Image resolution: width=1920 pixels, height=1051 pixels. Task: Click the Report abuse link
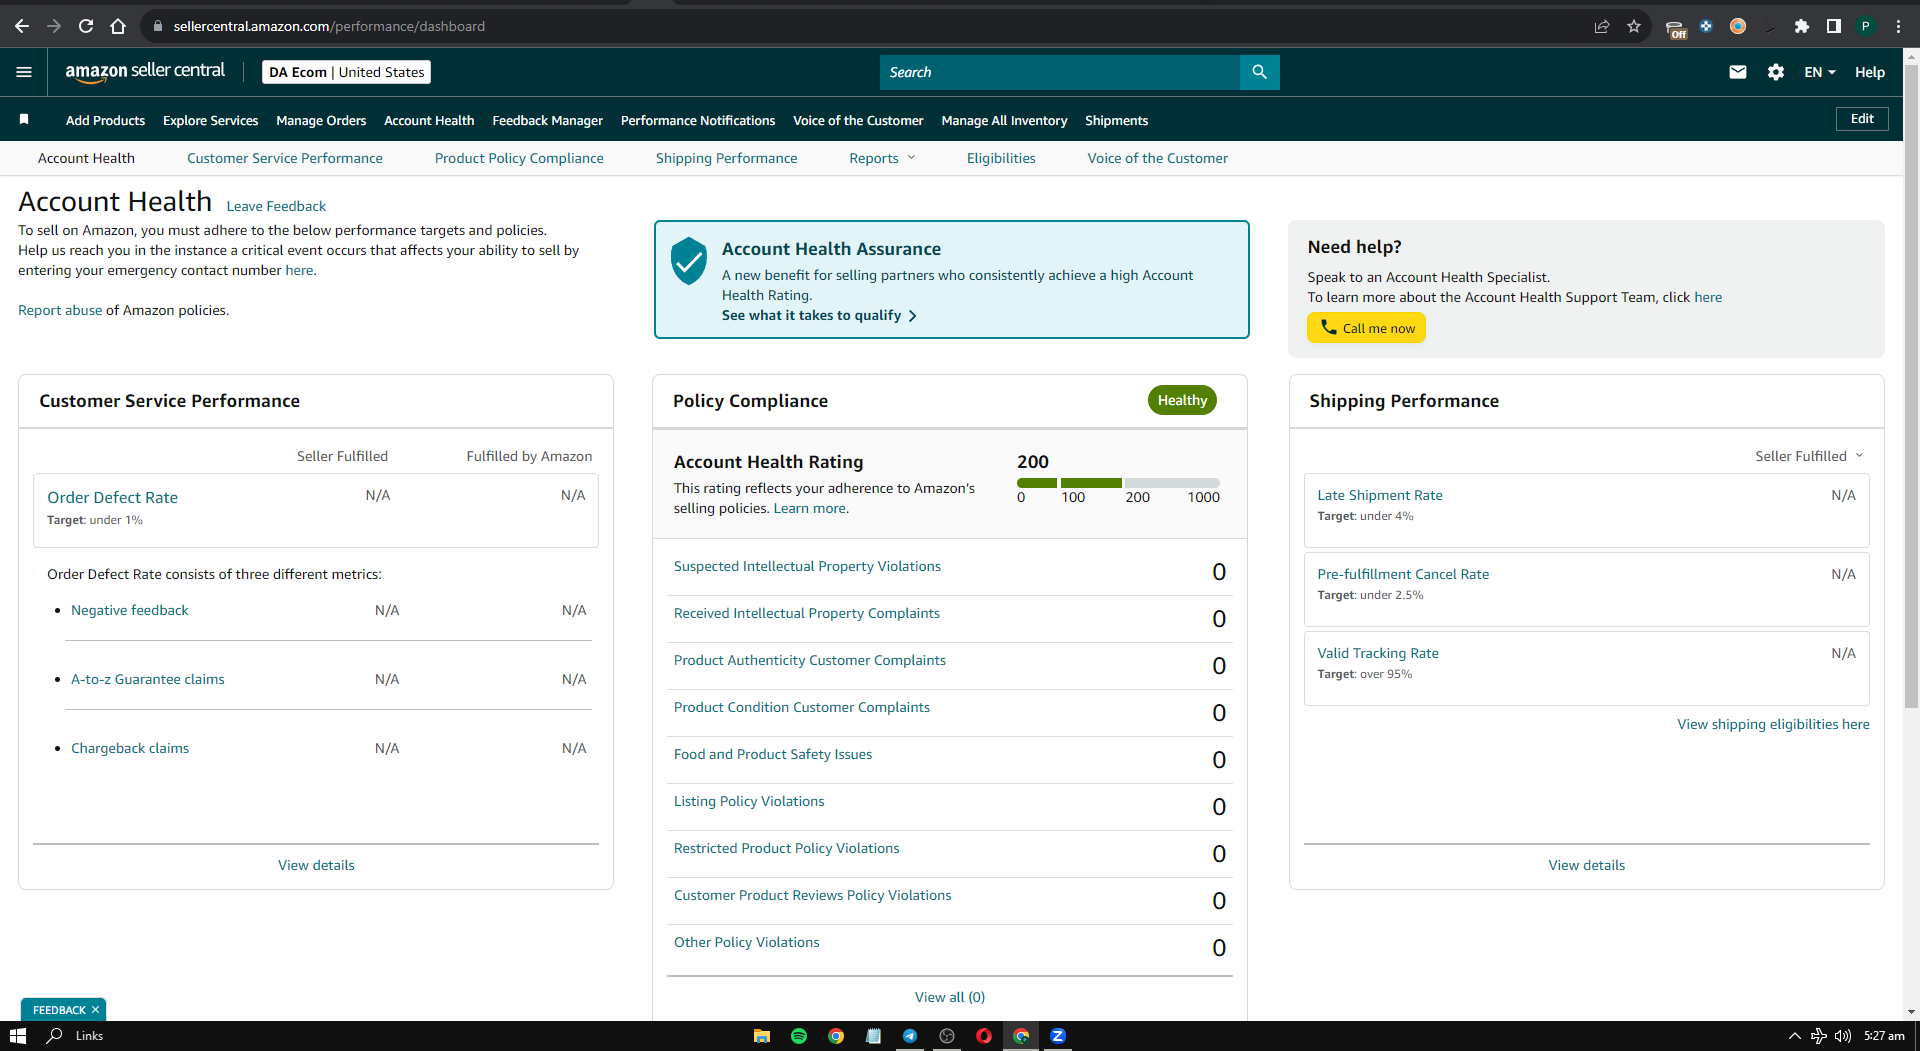[60, 310]
